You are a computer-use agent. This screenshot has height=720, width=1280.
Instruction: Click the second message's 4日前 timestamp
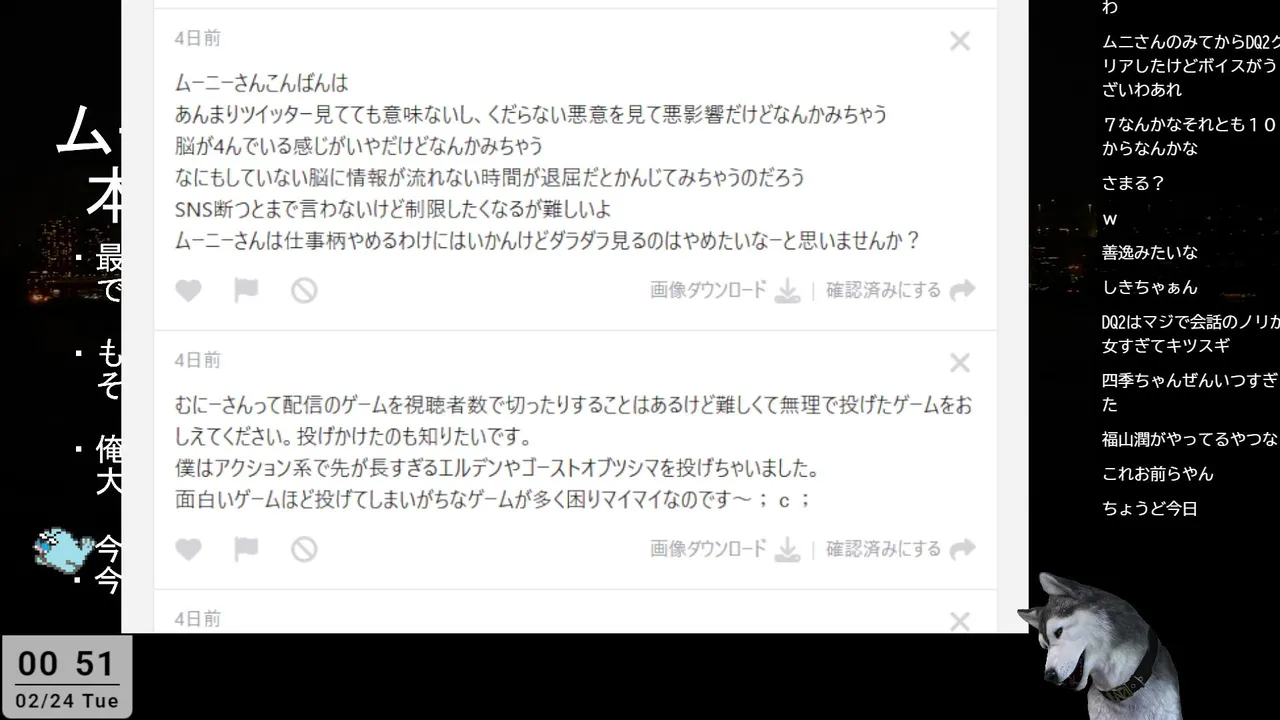coord(197,360)
